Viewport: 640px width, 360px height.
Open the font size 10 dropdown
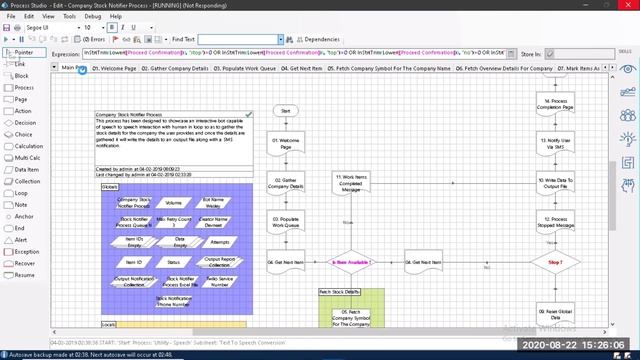click(x=103, y=28)
